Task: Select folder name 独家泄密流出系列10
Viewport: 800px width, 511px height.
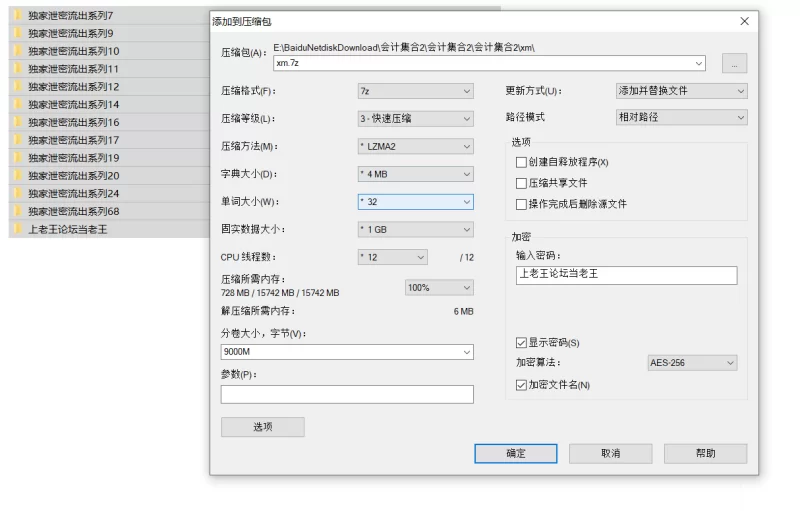Action: coord(73,51)
